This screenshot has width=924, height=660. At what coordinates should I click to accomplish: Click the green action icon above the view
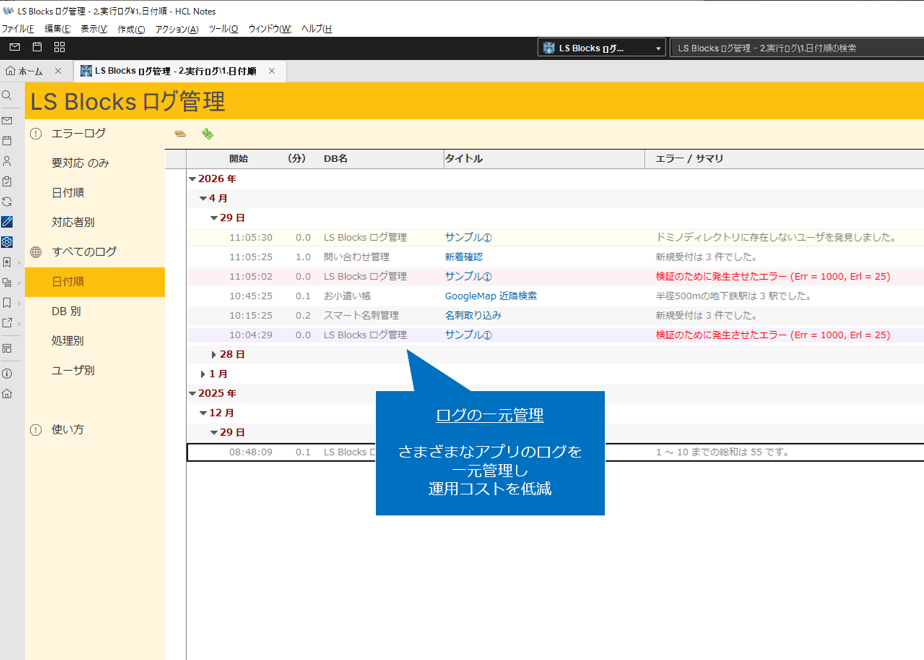pyautogui.click(x=207, y=134)
